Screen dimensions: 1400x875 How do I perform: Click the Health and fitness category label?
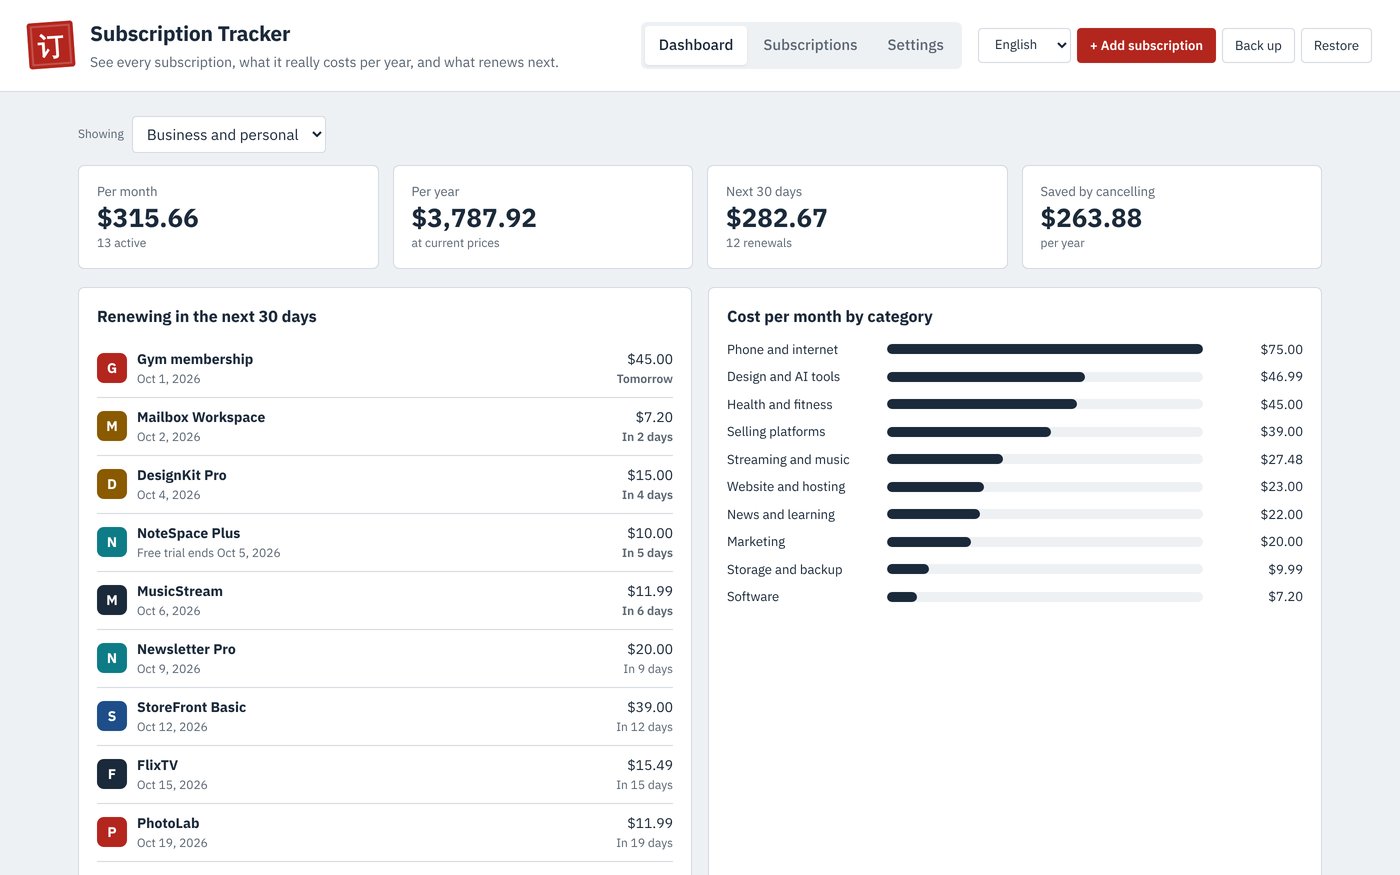coord(780,404)
